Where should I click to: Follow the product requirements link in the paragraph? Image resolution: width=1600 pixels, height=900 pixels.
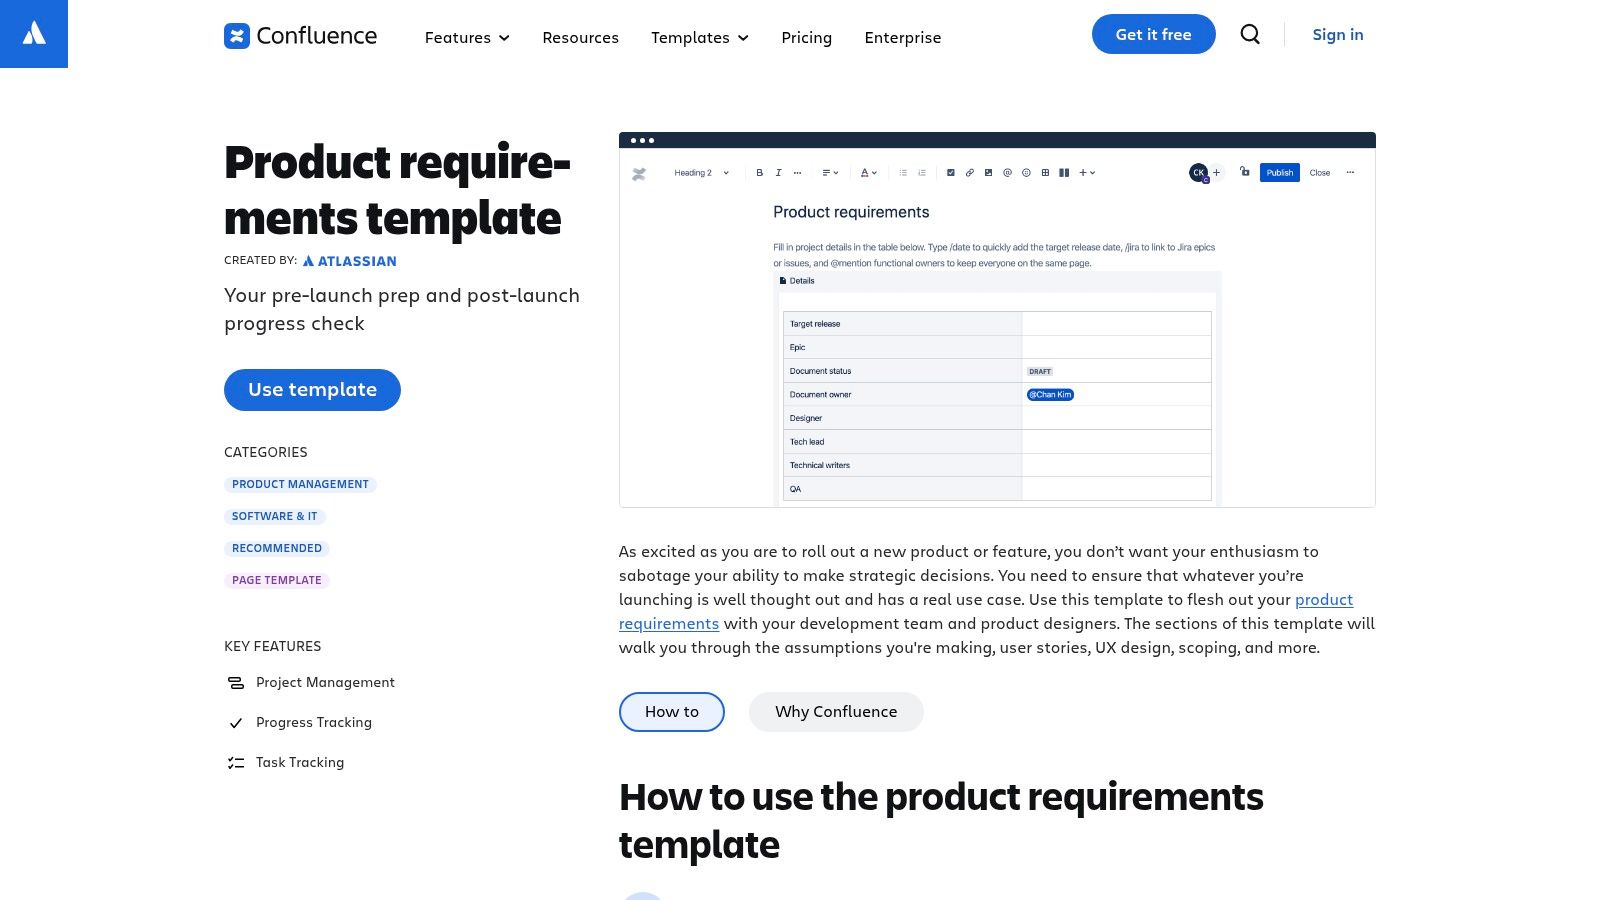pyautogui.click(x=1324, y=600)
